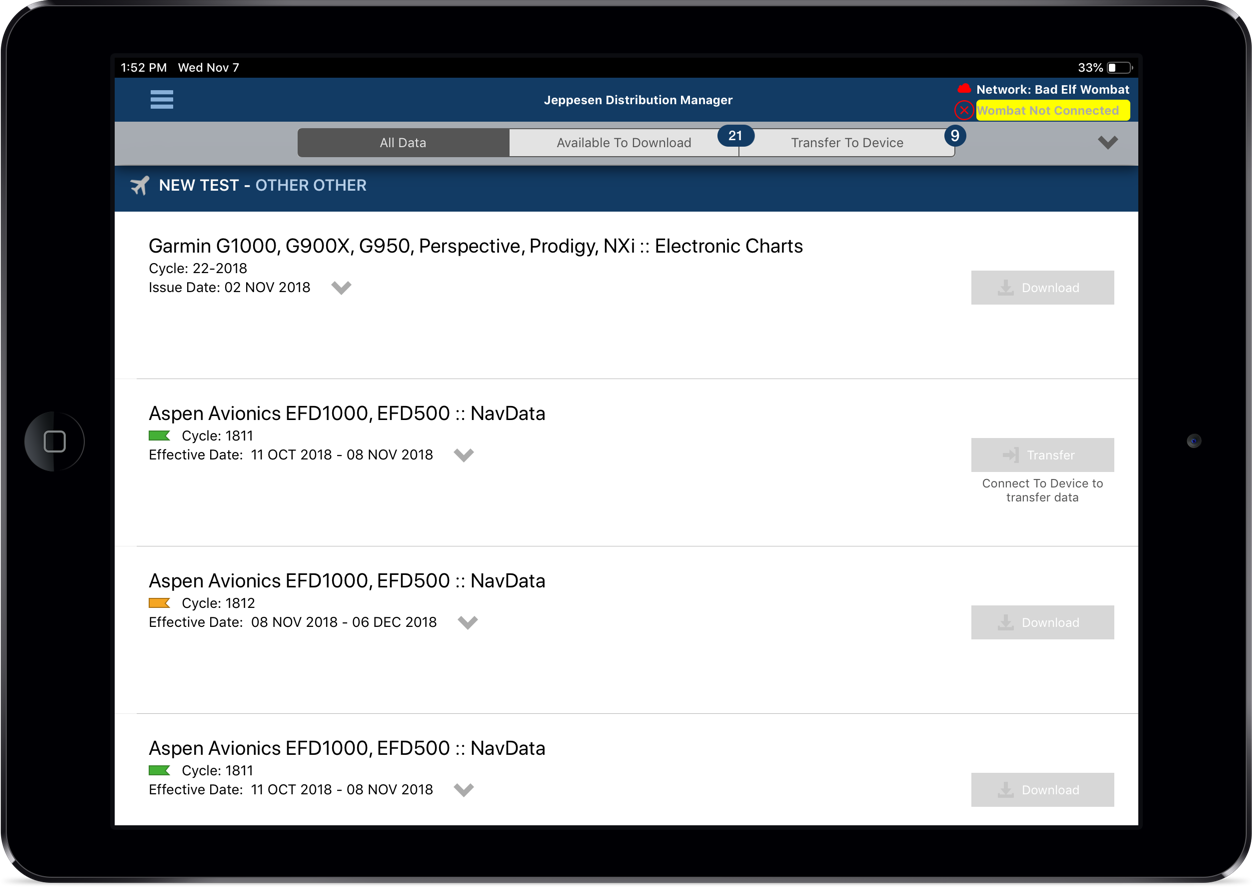Click Garmin G1000 Electronic Charts title
Screen dimensions: 1253x888
pos(476,246)
